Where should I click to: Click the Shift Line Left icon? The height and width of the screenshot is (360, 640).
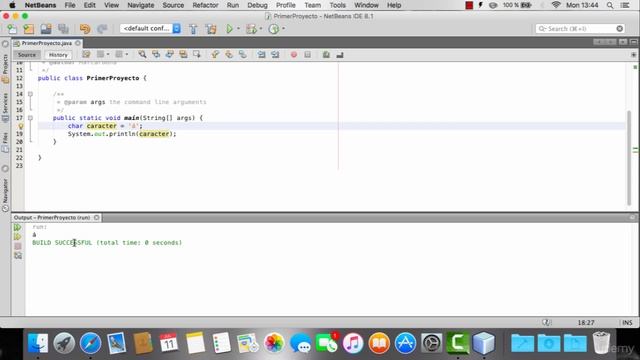(261, 54)
